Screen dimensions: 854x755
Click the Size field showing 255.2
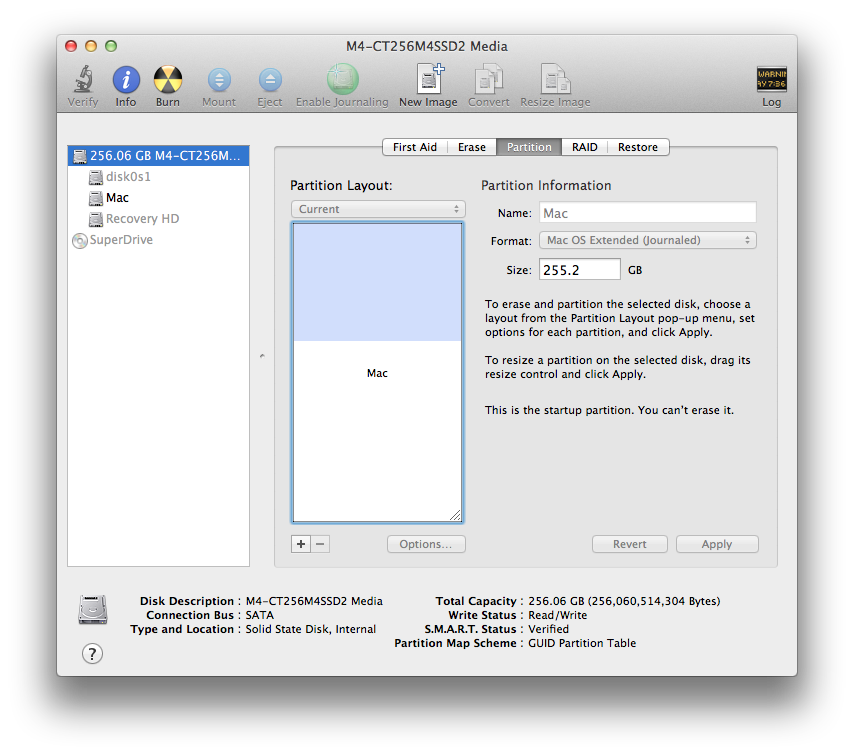coord(580,270)
